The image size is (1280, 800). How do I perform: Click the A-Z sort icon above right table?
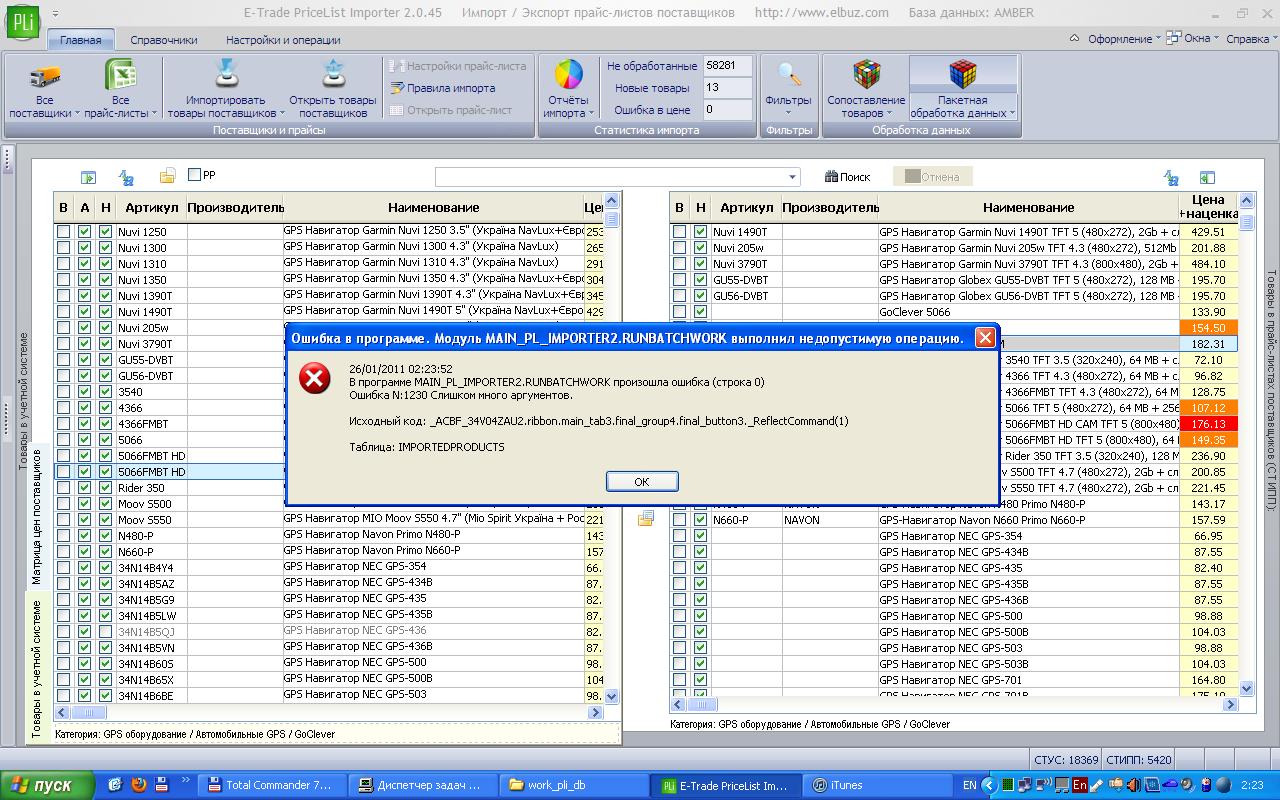coord(1171,177)
